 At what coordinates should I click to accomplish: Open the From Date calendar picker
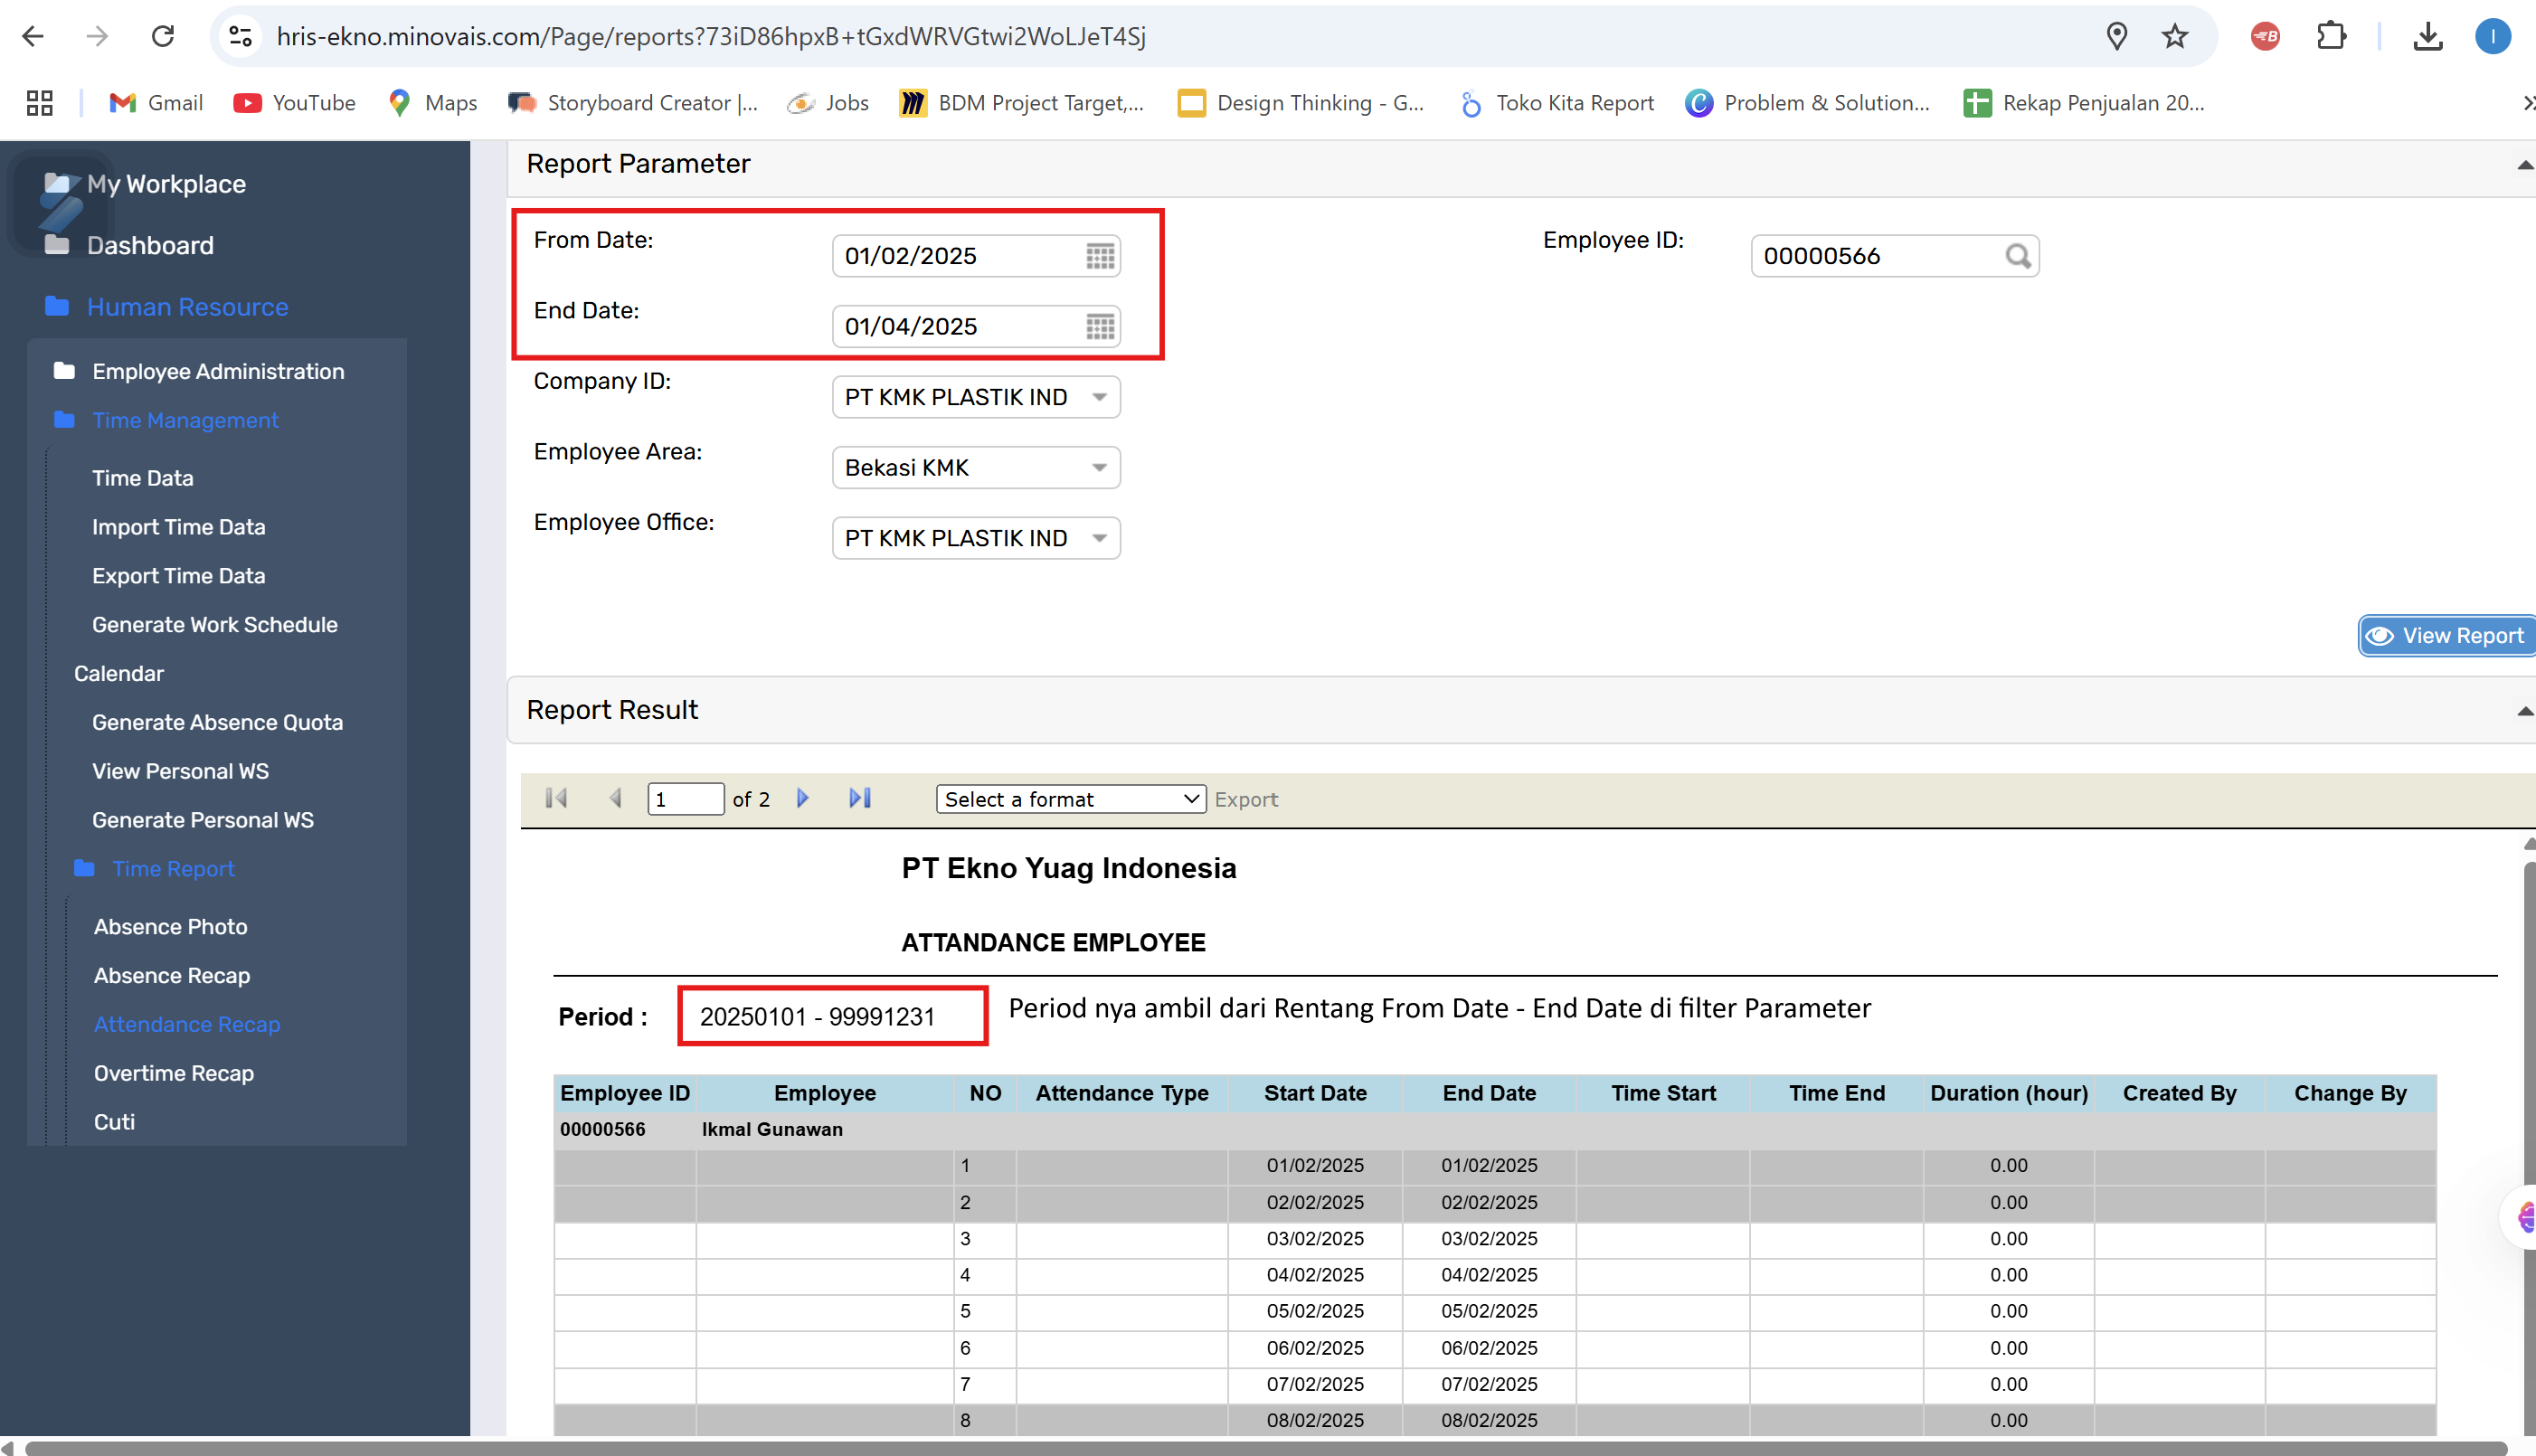tap(1100, 256)
